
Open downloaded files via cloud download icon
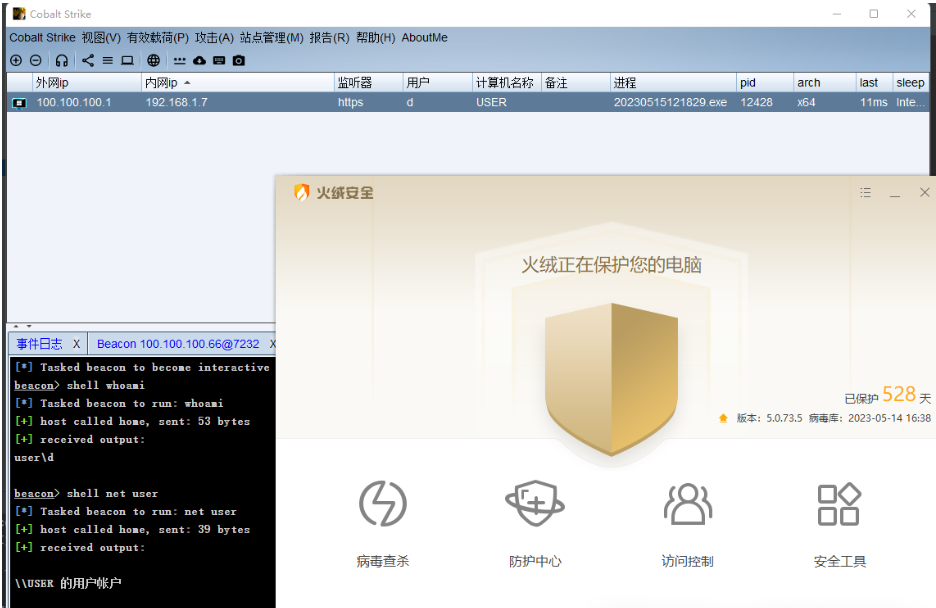199,60
